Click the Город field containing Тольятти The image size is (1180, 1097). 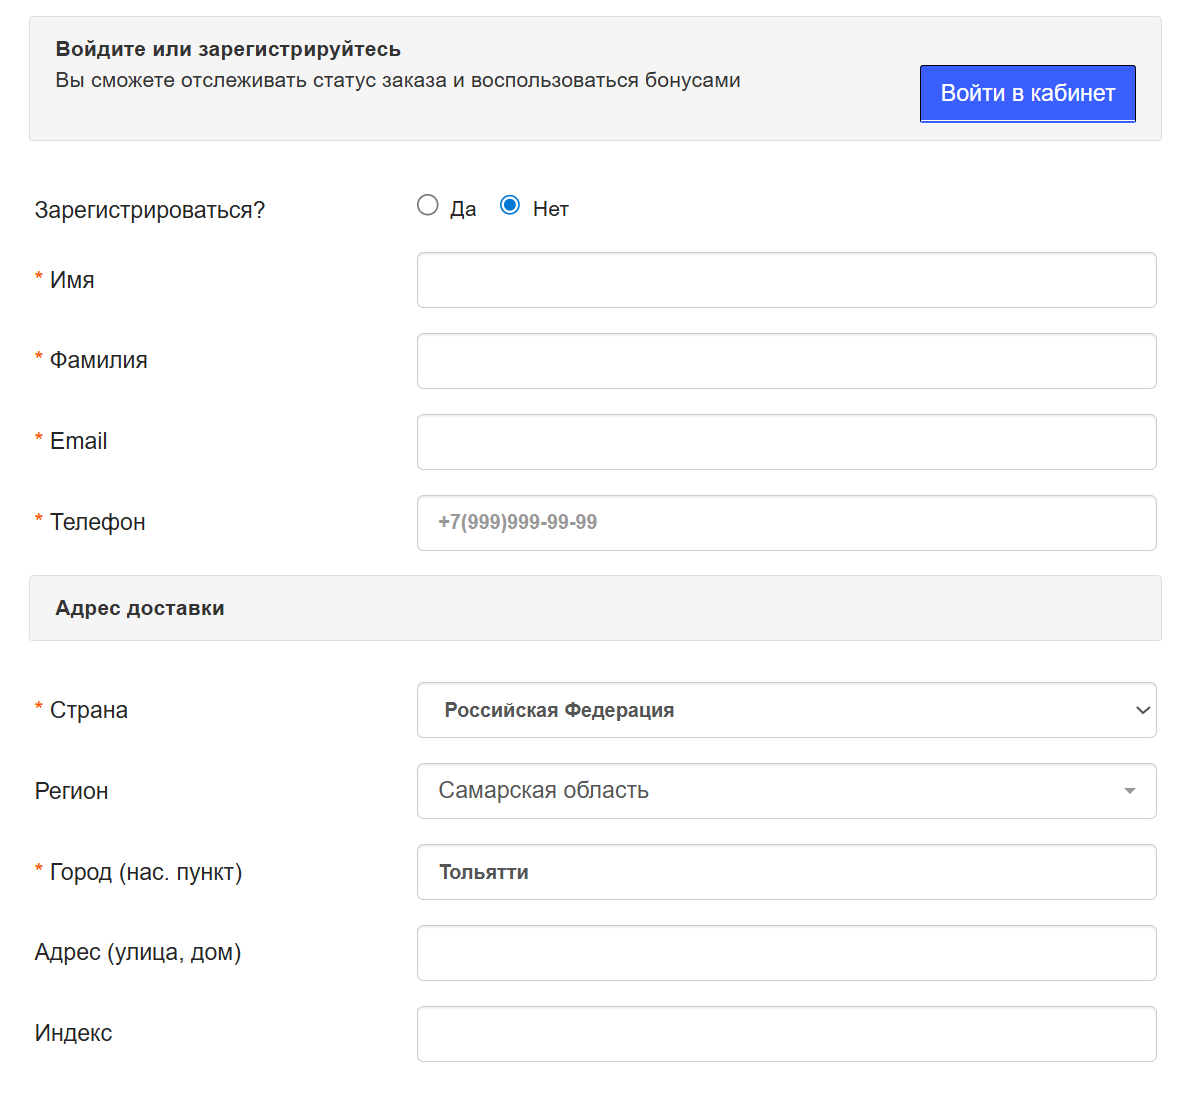(786, 872)
